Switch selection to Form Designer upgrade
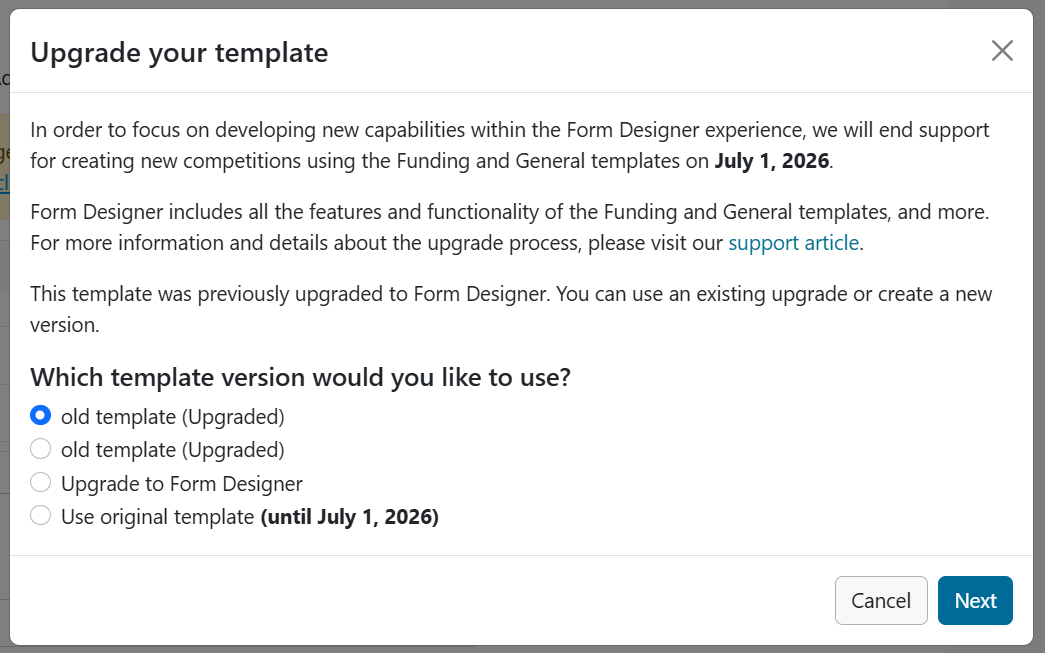The image size is (1045, 653). (x=41, y=482)
